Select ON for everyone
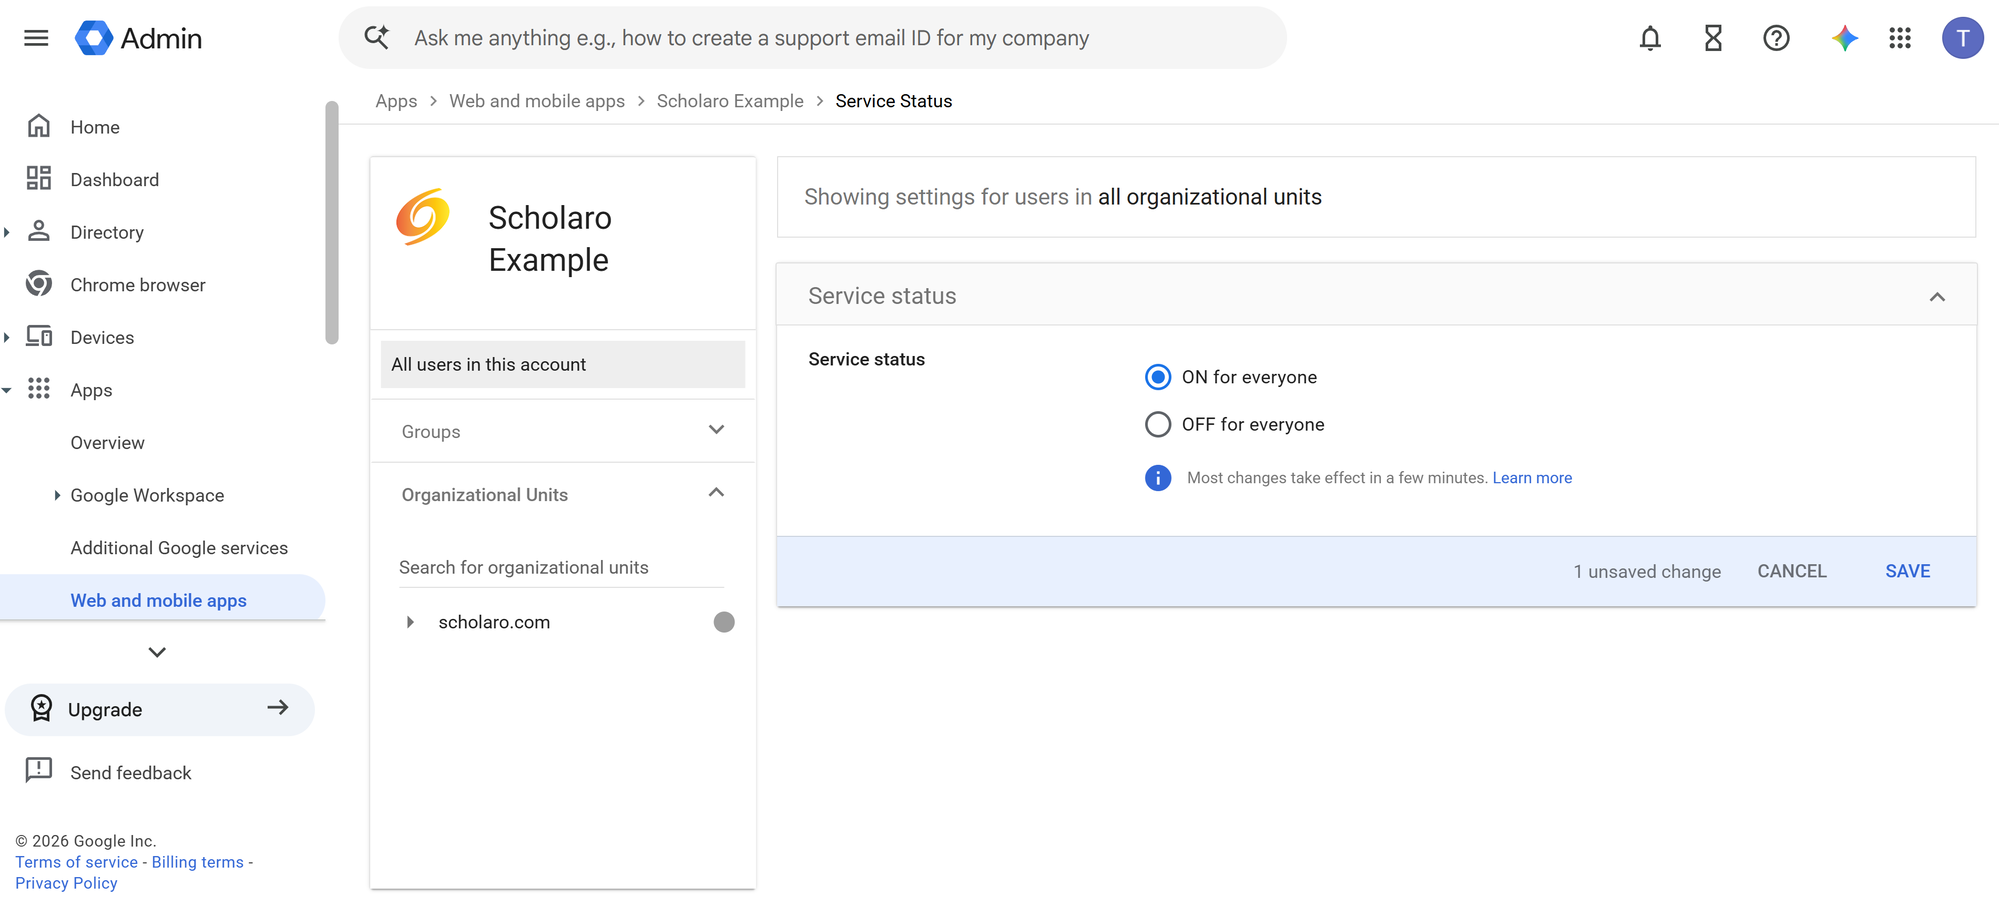Image resolution: width=1999 pixels, height=906 pixels. click(1158, 377)
